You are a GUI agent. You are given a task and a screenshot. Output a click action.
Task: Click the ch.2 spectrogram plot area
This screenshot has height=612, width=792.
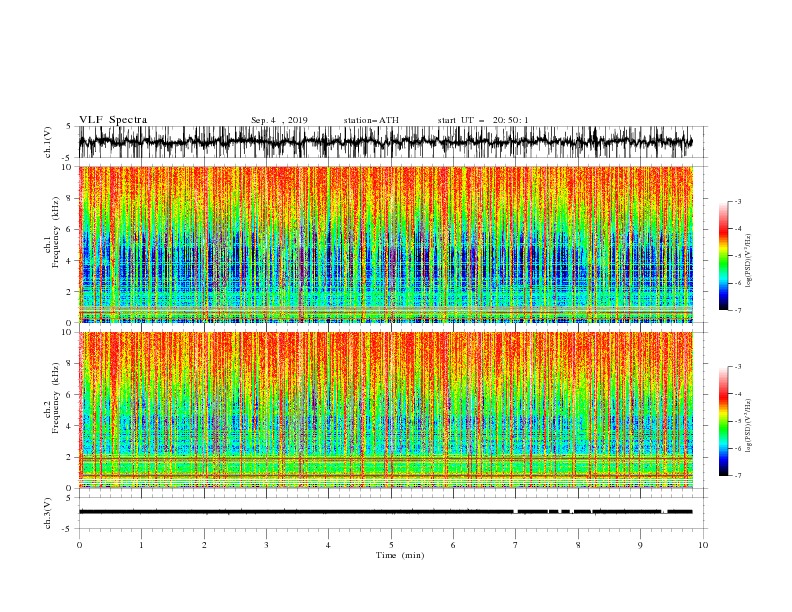point(386,410)
